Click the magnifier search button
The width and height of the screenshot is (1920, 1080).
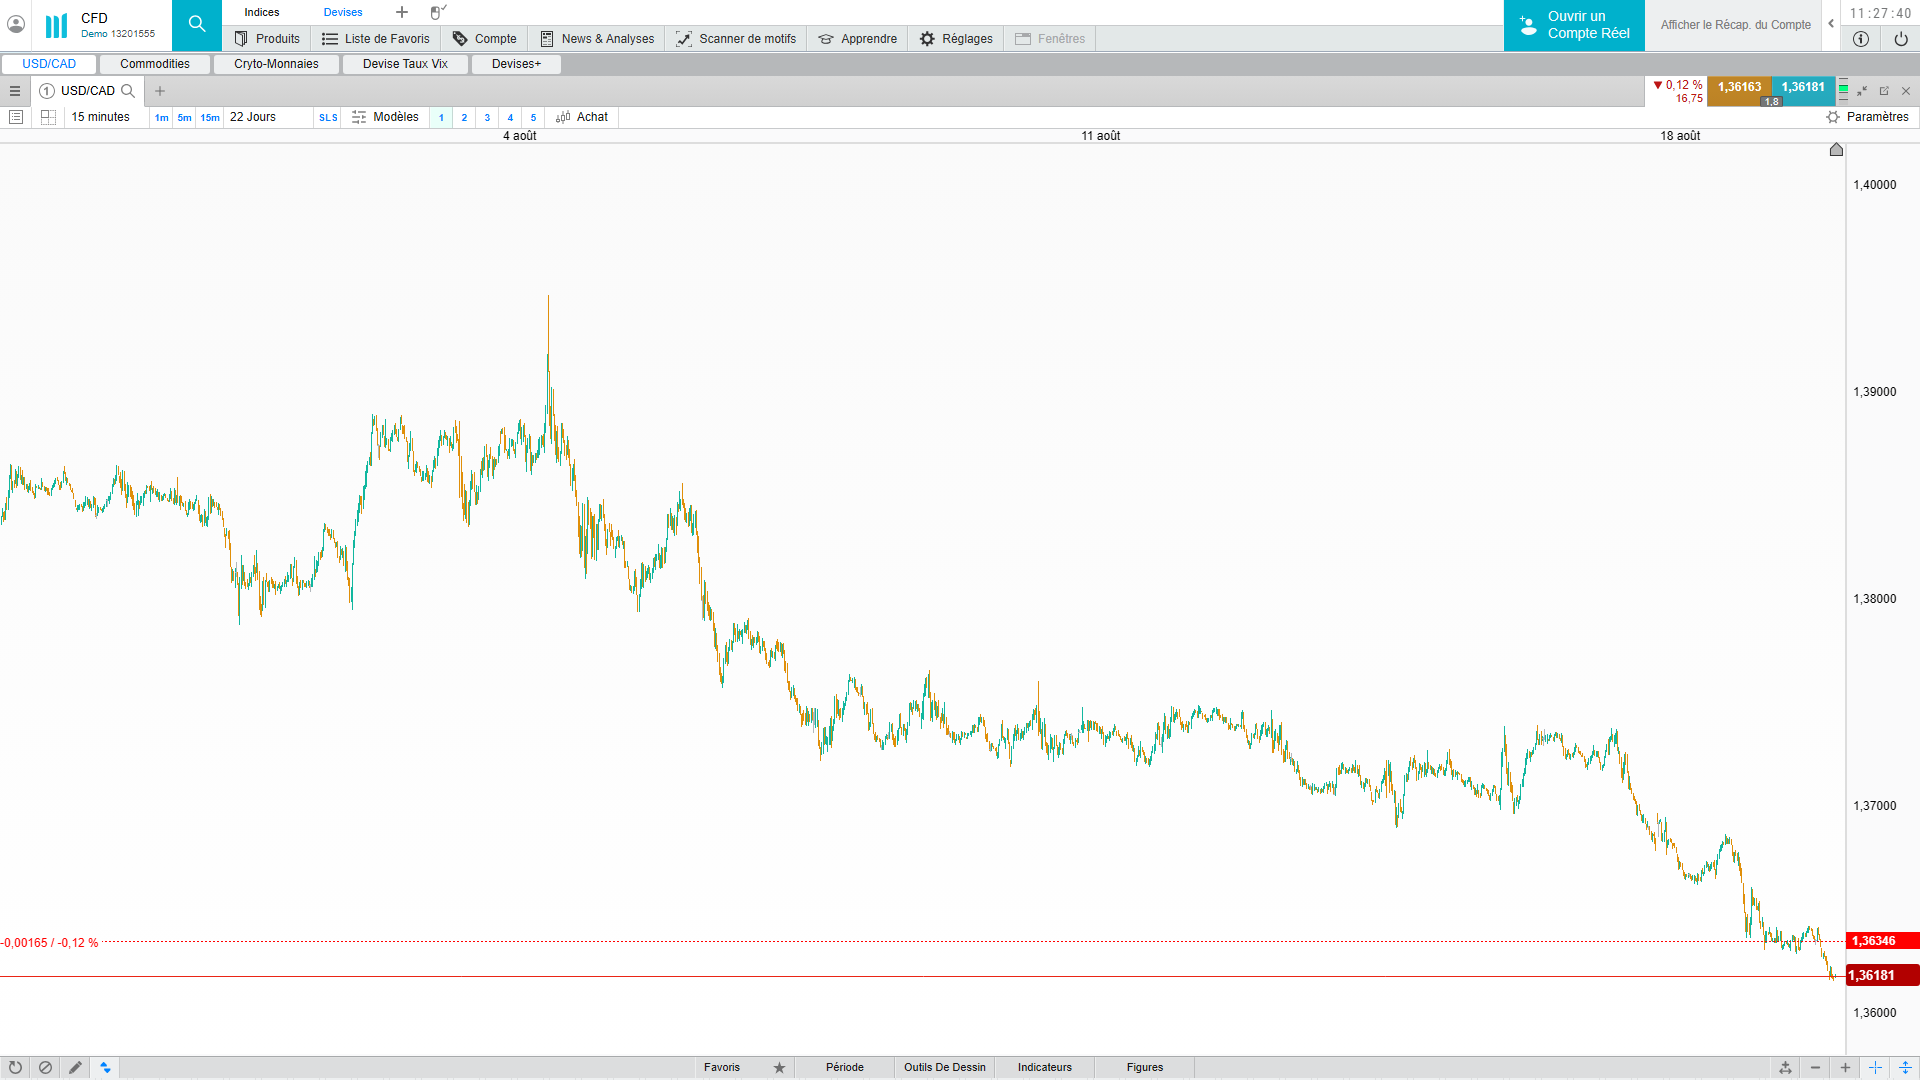click(197, 25)
